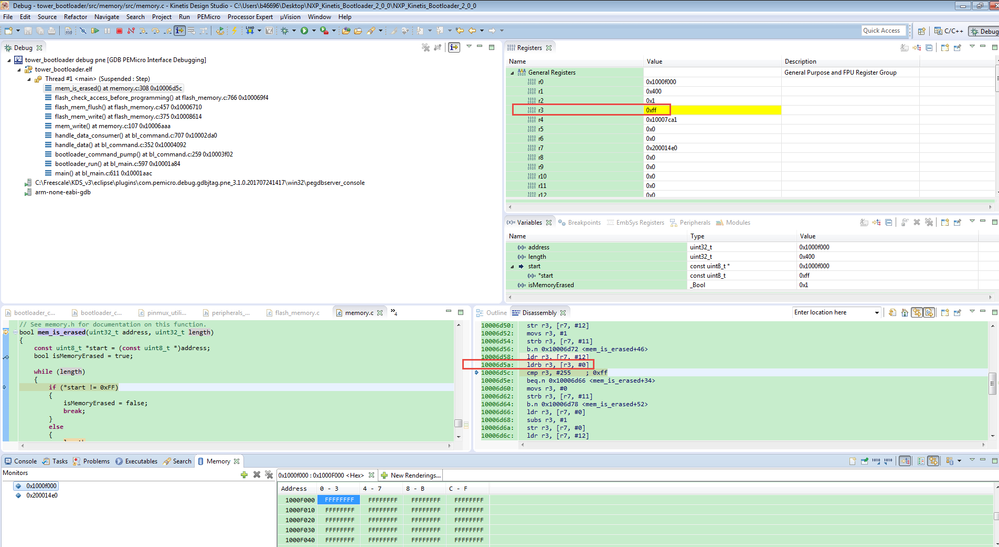
Task: Click Remove All Terminated icon in Debug view
Action: [x=426, y=48]
